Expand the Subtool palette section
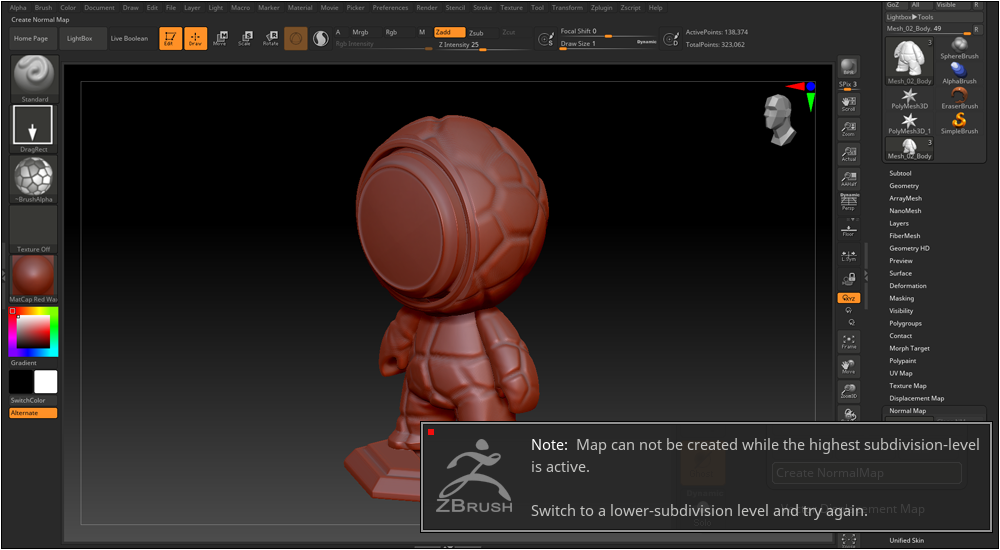1000x550 pixels. (x=901, y=173)
